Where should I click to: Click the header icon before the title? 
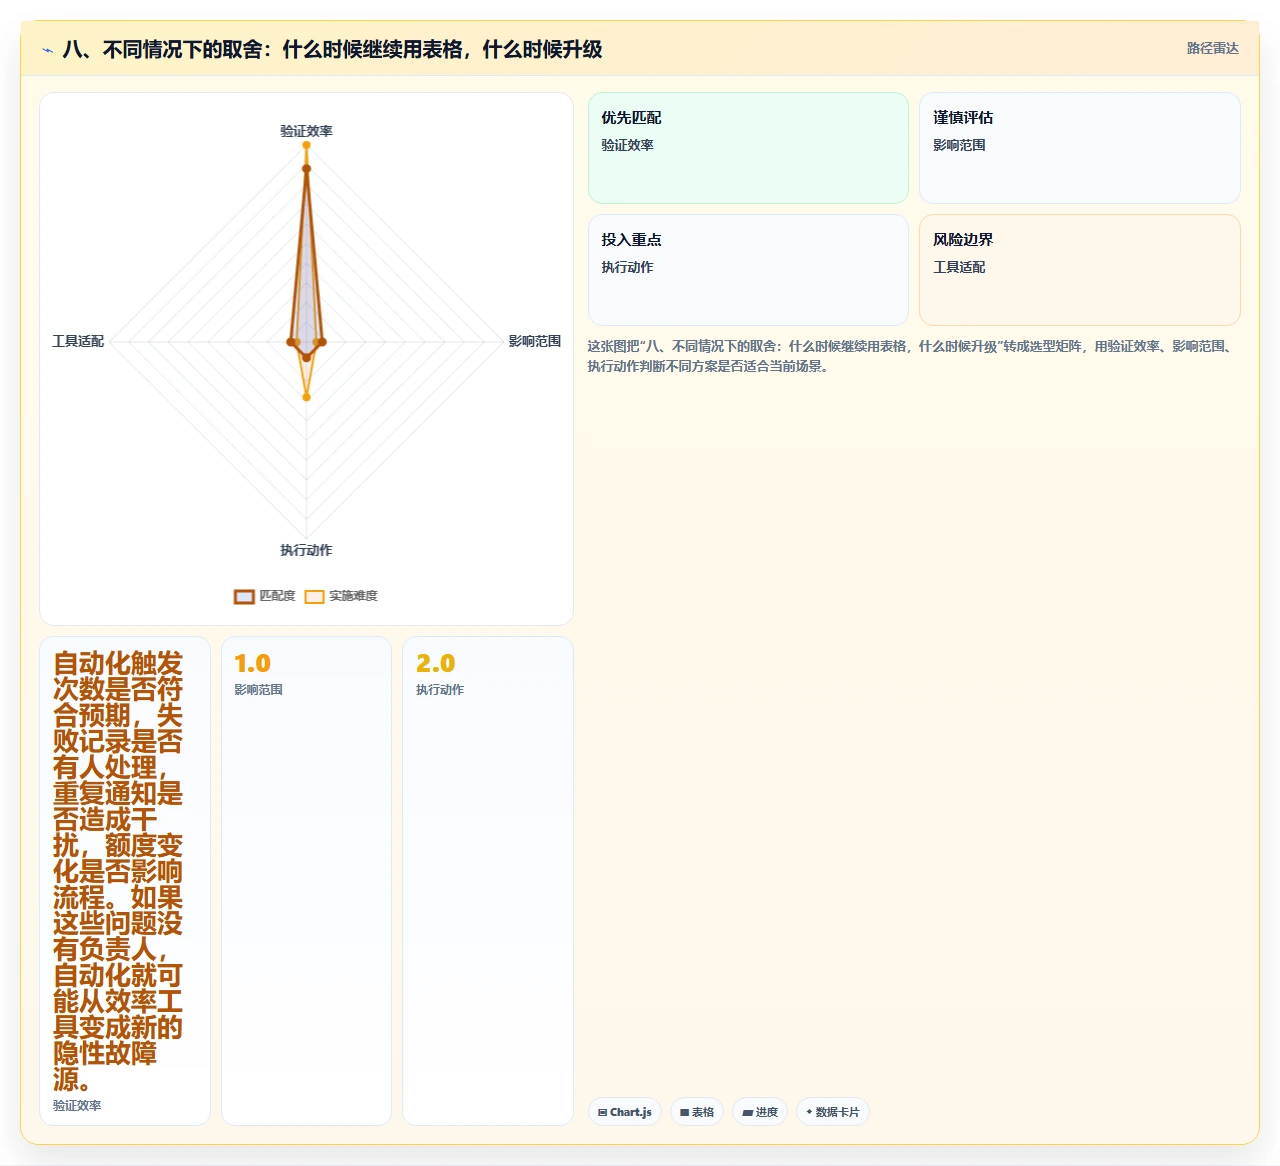click(47, 50)
